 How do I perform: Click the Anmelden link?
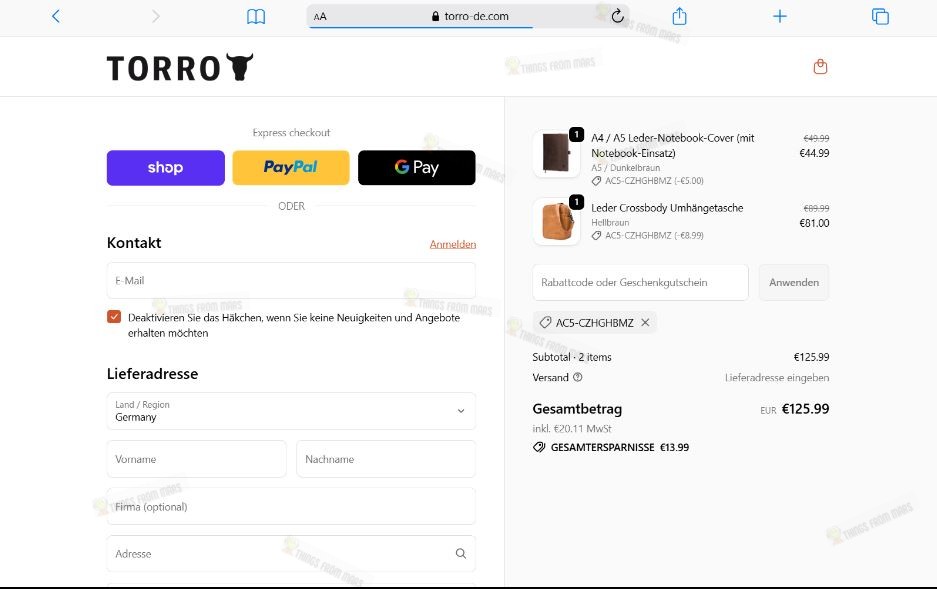tap(452, 243)
